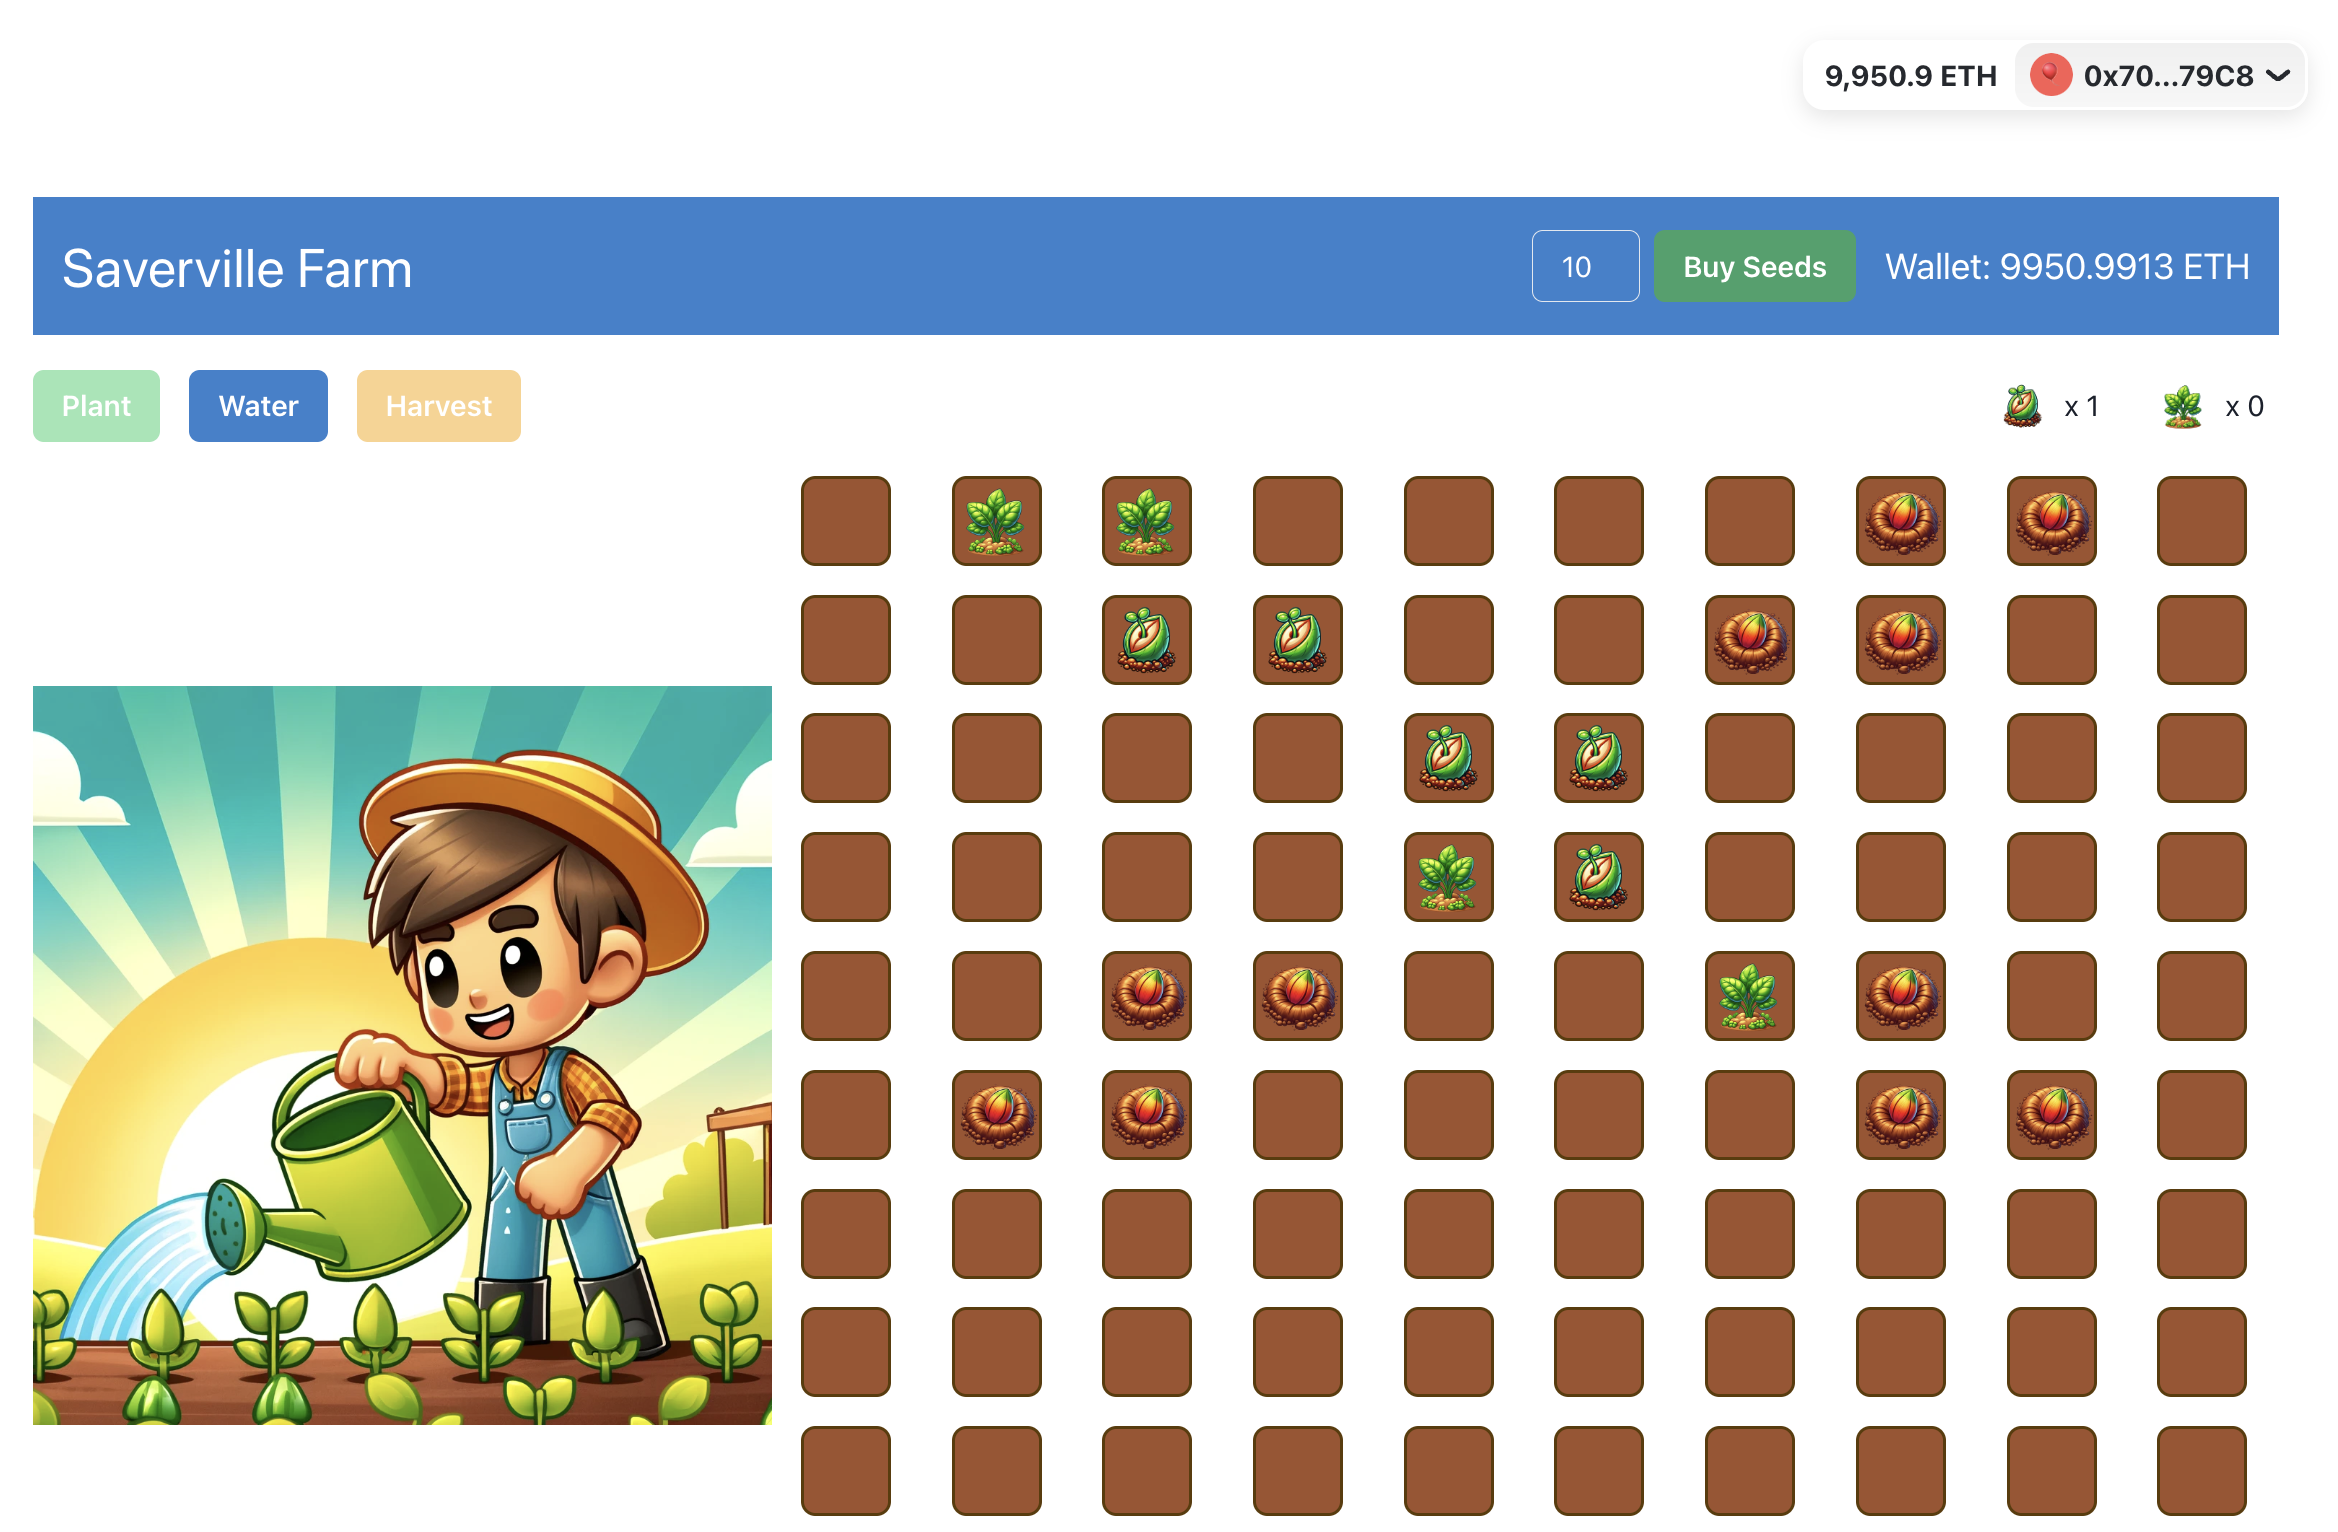Click the farmer watering illustration
Viewport: 2338px width, 1532px height.
click(402, 1055)
